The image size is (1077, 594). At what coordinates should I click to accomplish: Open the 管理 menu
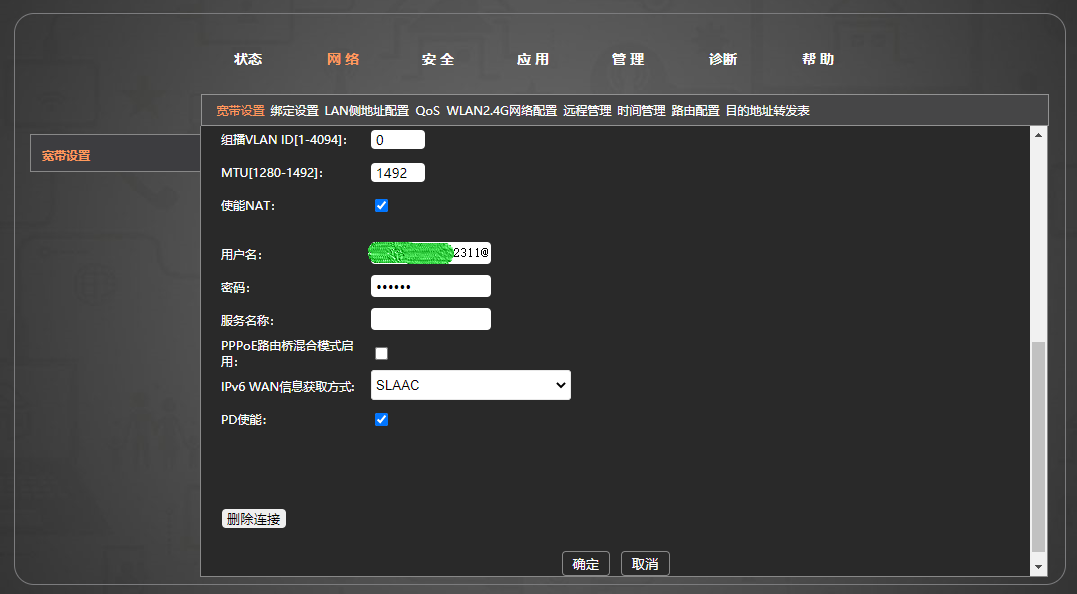(x=627, y=59)
